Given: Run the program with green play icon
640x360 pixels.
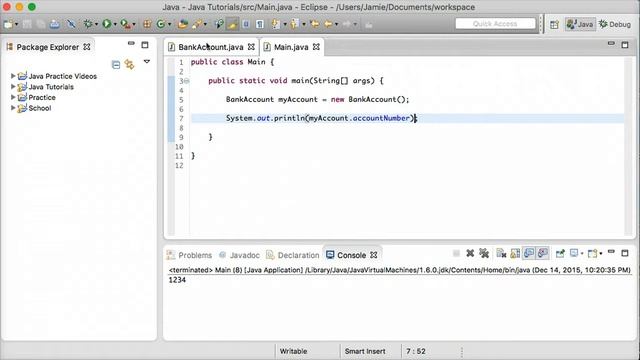Looking at the screenshot, I should coord(107,24).
